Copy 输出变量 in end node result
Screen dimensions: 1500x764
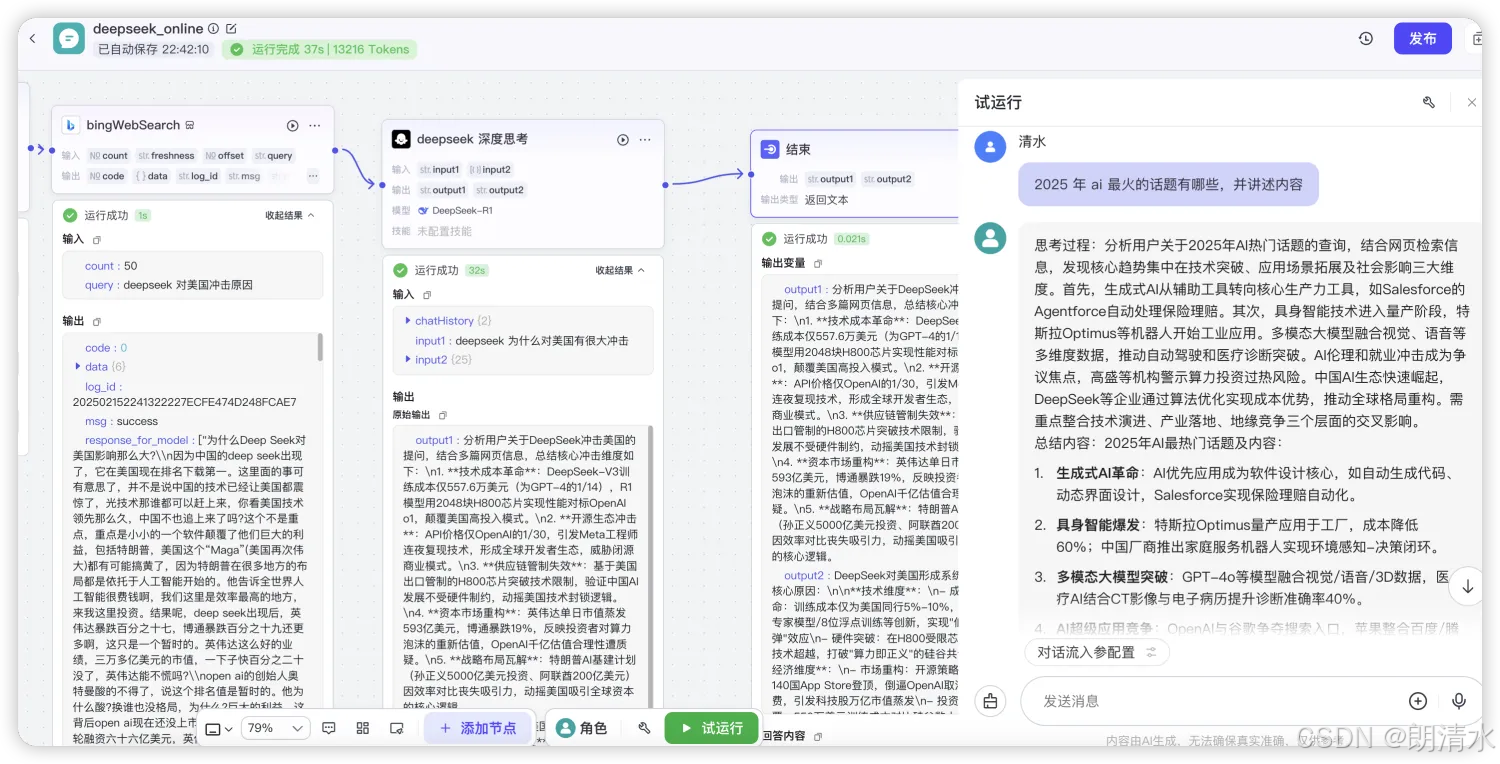coord(817,263)
